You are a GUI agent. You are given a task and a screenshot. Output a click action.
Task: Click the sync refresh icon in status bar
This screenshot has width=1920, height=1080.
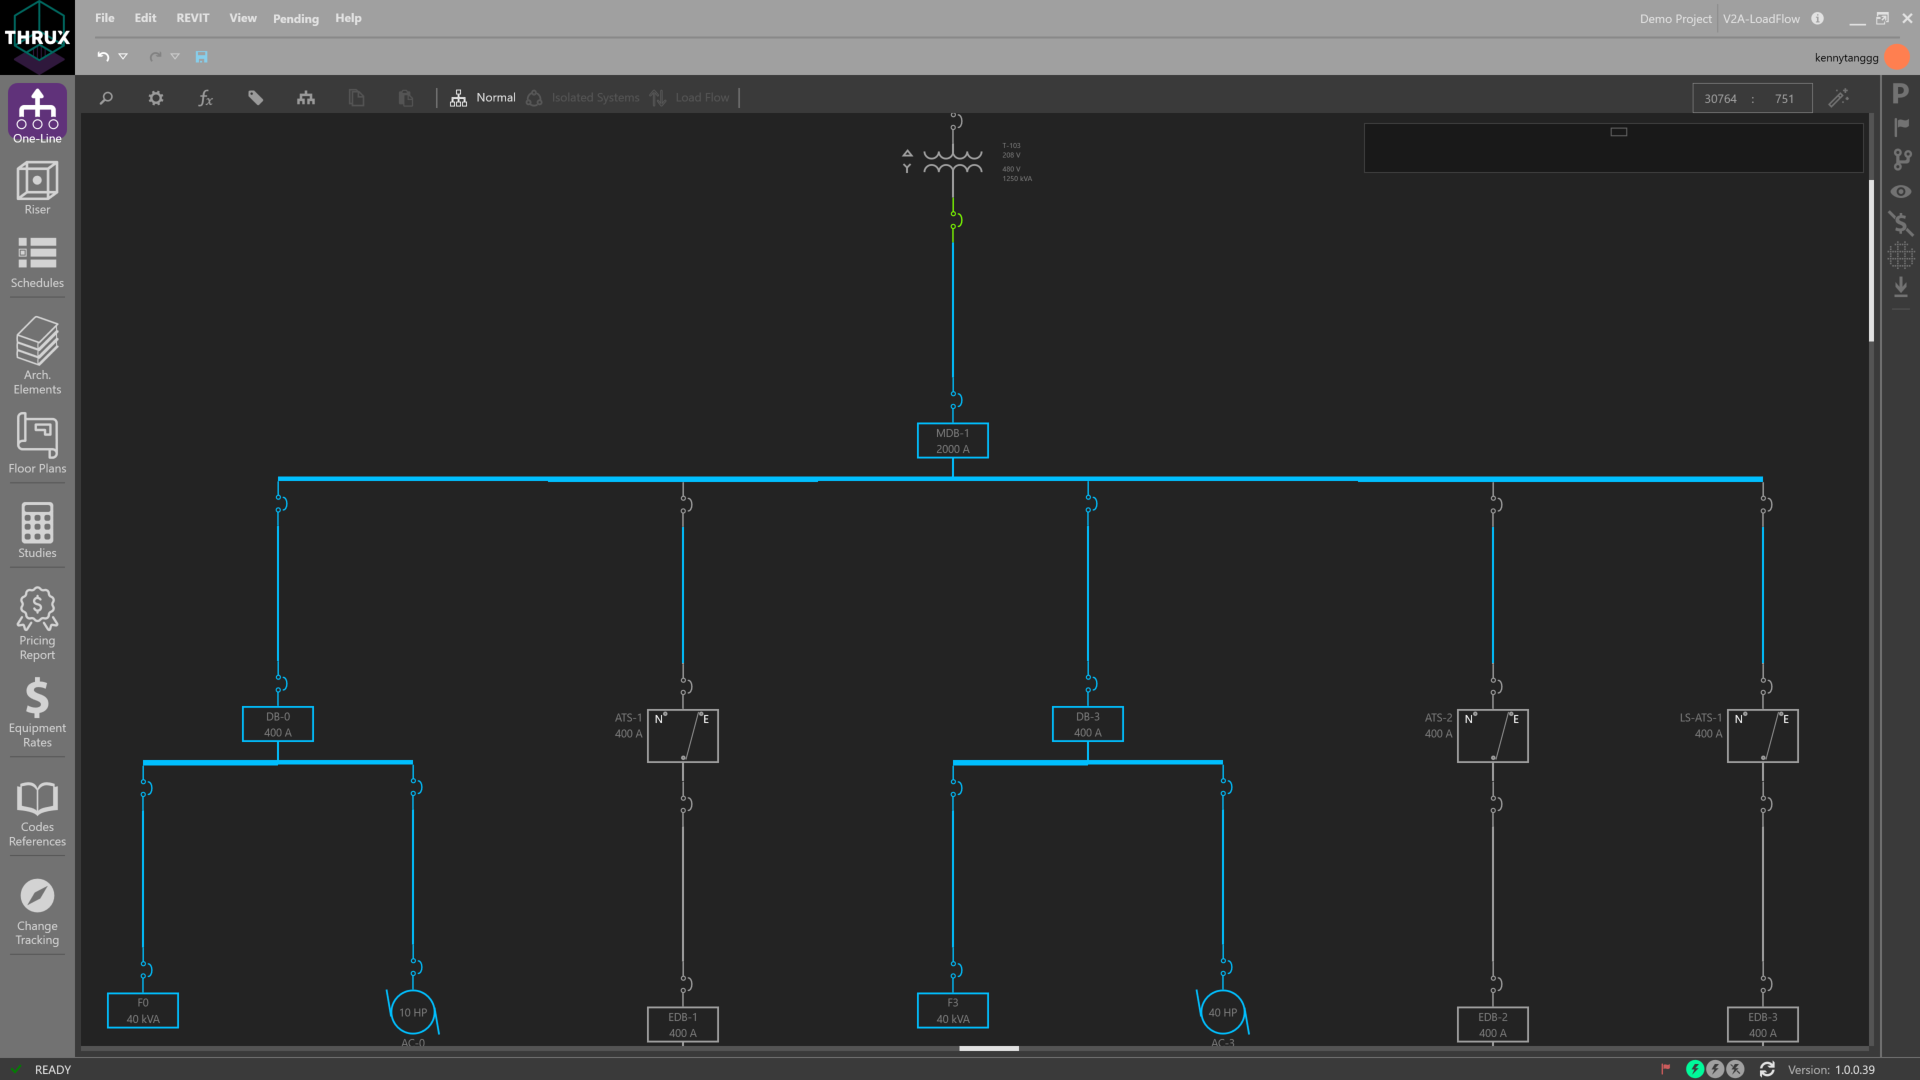(x=1767, y=1069)
